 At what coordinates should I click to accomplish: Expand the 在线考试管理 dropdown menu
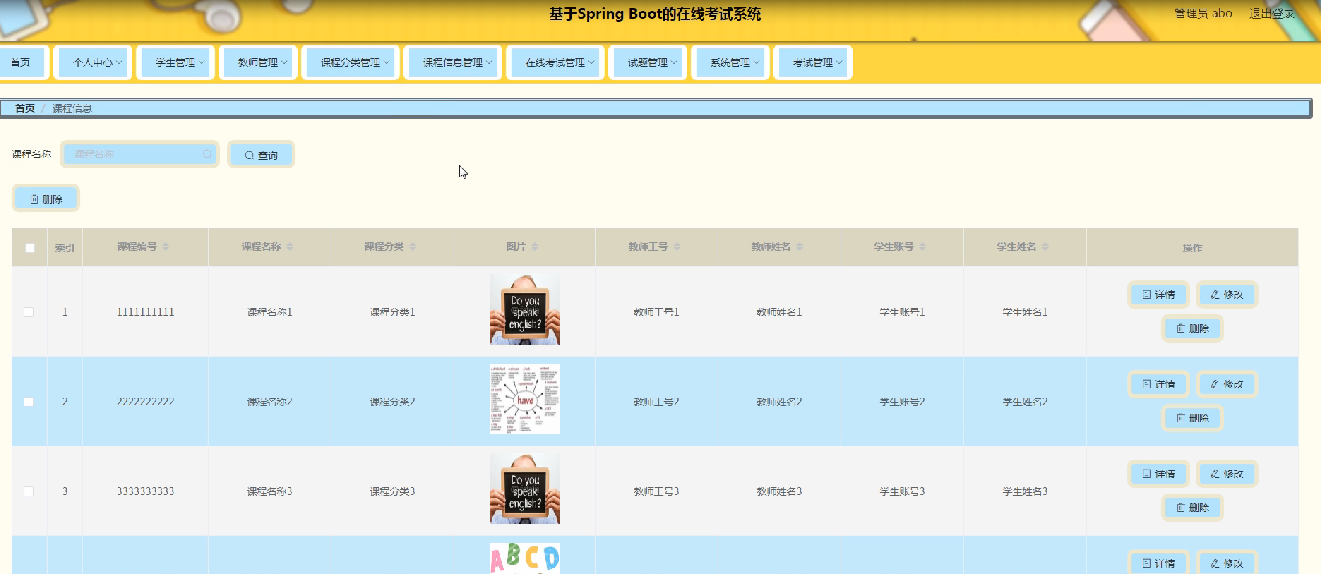(555, 62)
